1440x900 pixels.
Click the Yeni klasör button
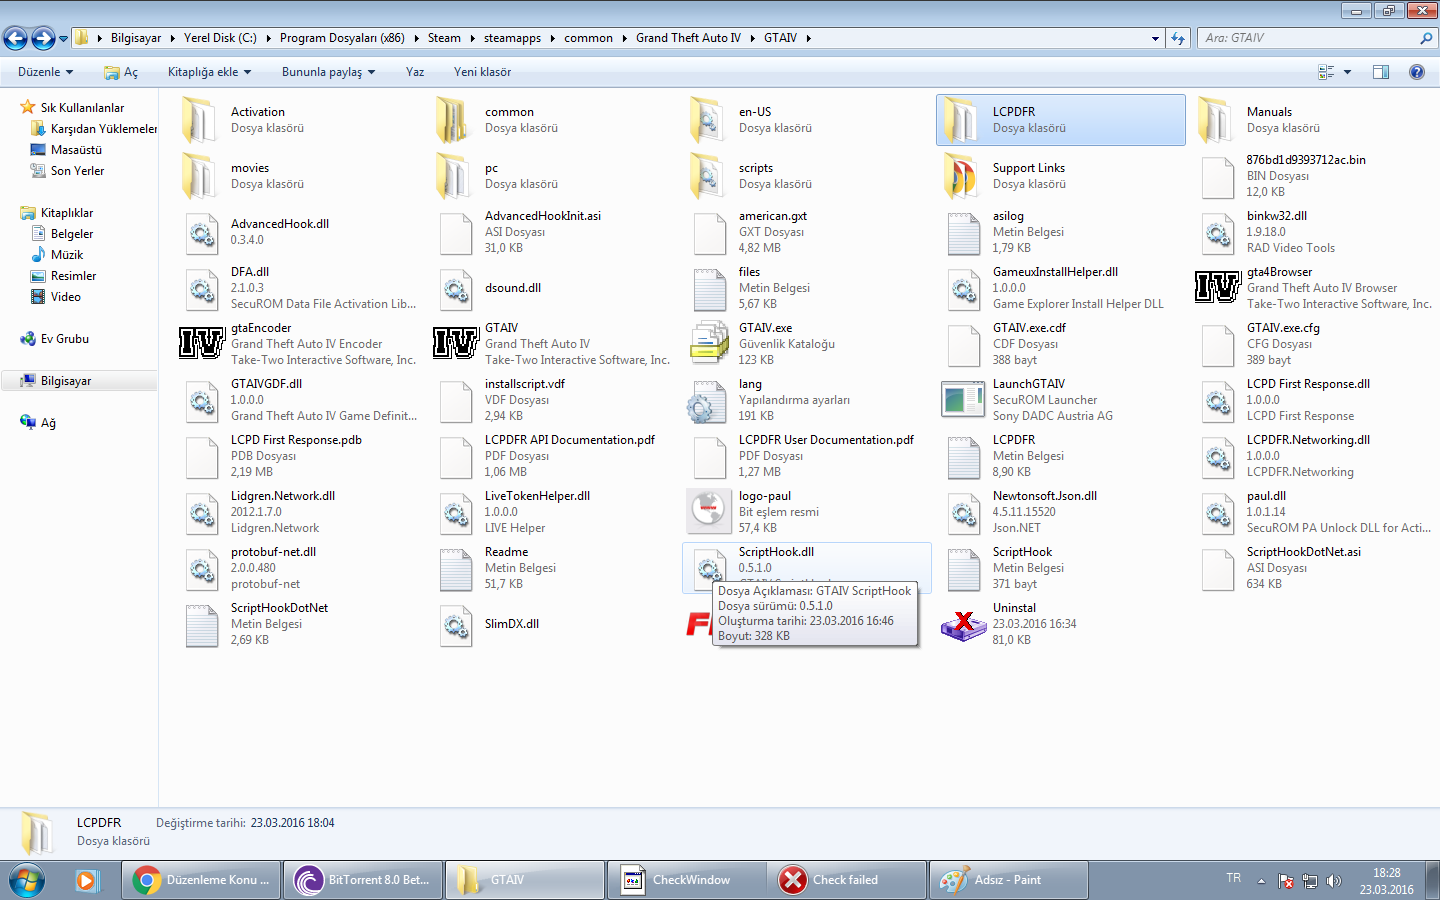[x=482, y=72]
